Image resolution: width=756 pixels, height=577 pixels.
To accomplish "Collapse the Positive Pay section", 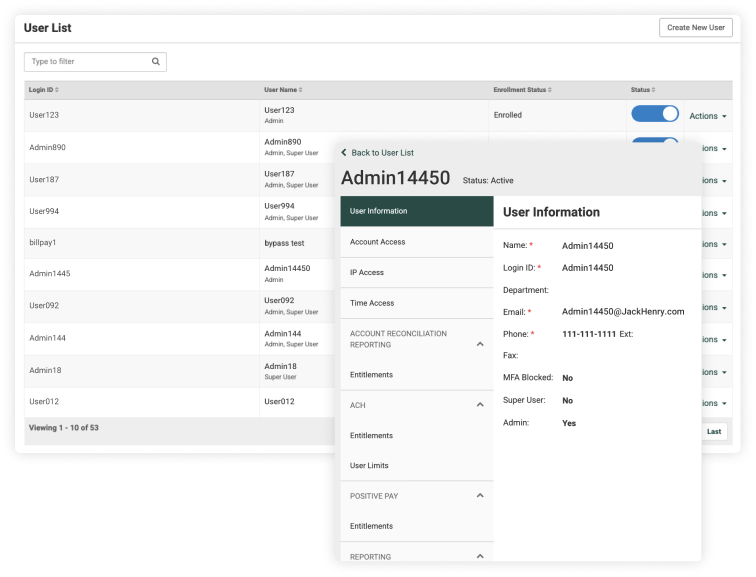I will coord(479,496).
